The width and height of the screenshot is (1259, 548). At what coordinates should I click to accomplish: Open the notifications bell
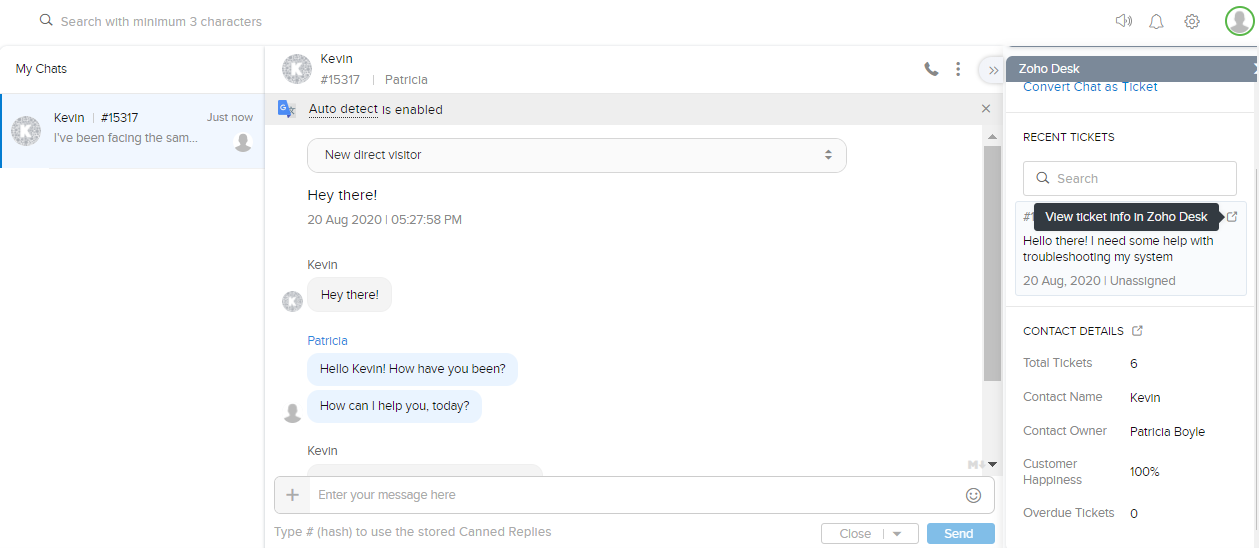1157,21
